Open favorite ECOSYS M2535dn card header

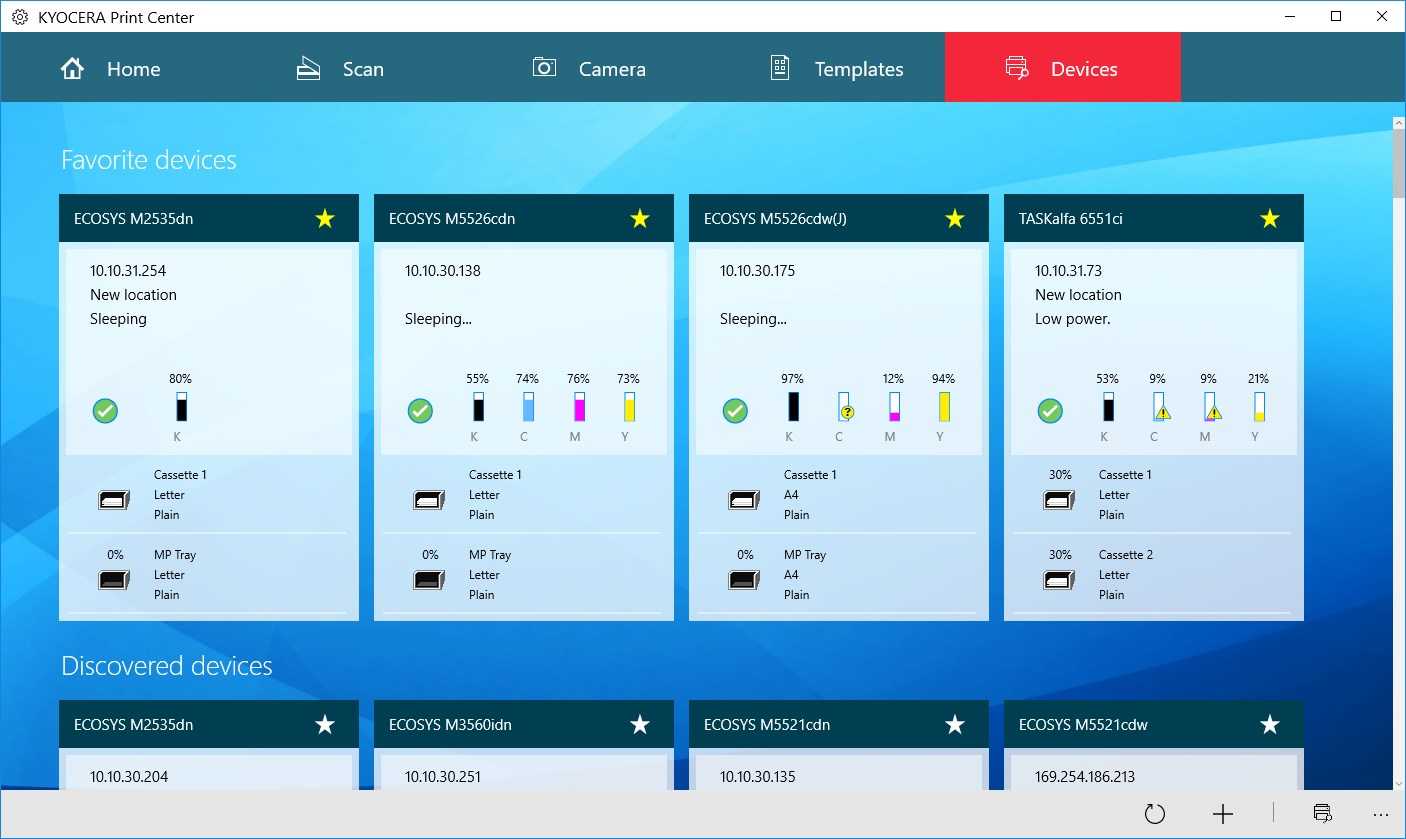[x=209, y=218]
